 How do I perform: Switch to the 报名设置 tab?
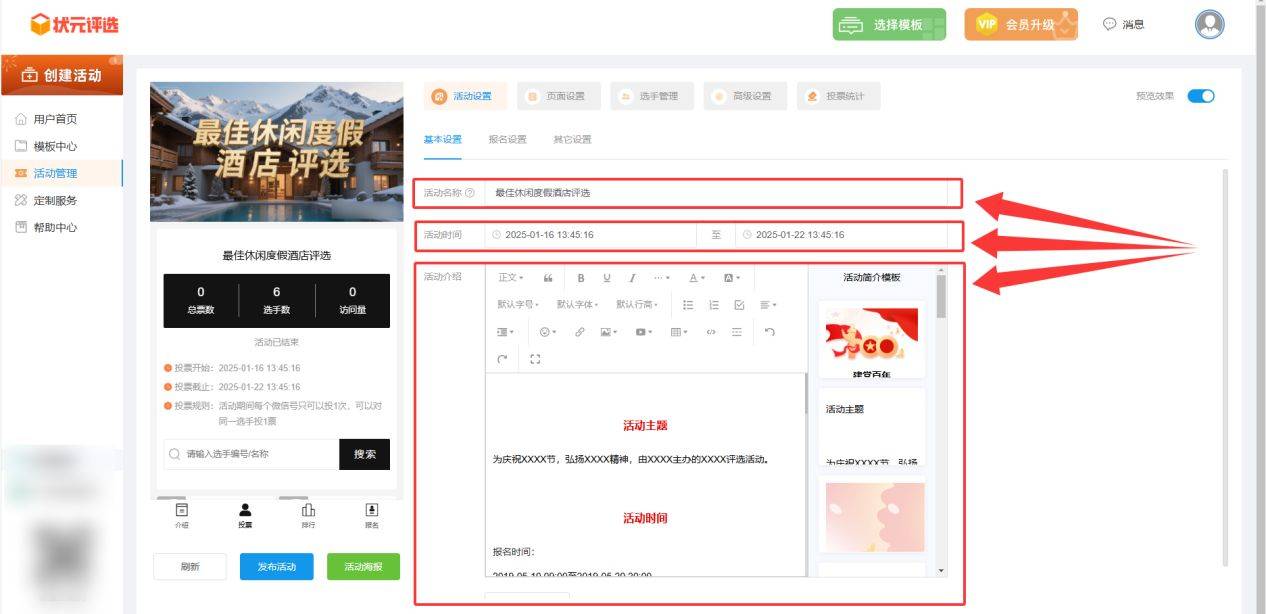[507, 140]
